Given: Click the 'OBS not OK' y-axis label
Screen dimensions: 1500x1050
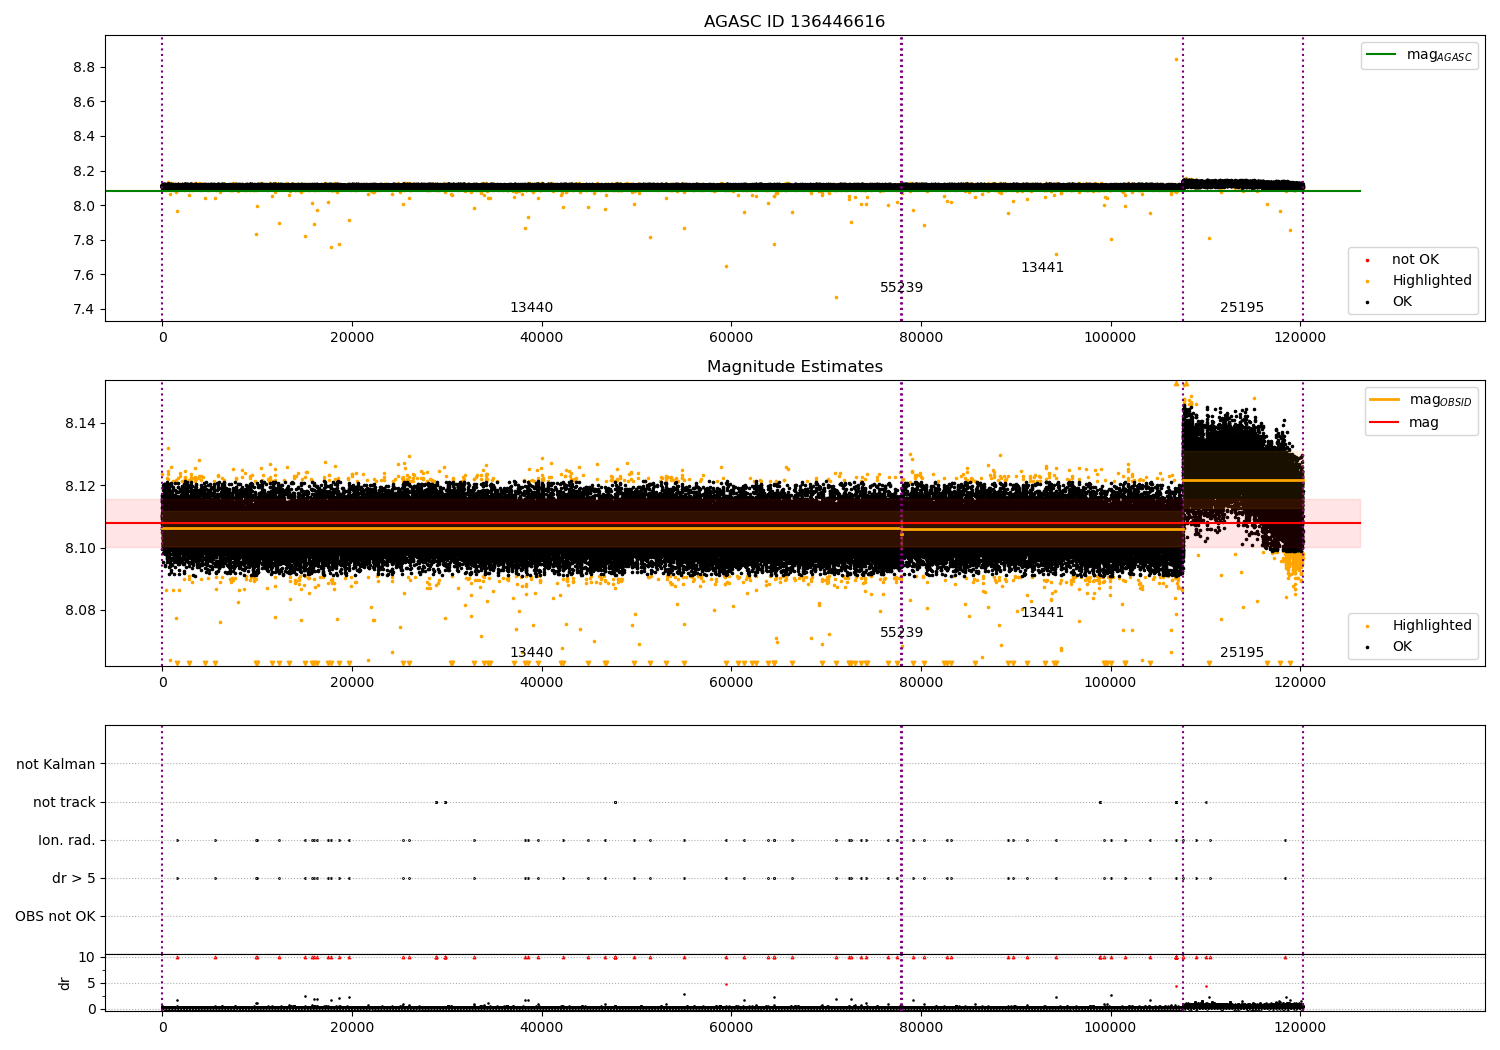Looking at the screenshot, I should [x=55, y=916].
